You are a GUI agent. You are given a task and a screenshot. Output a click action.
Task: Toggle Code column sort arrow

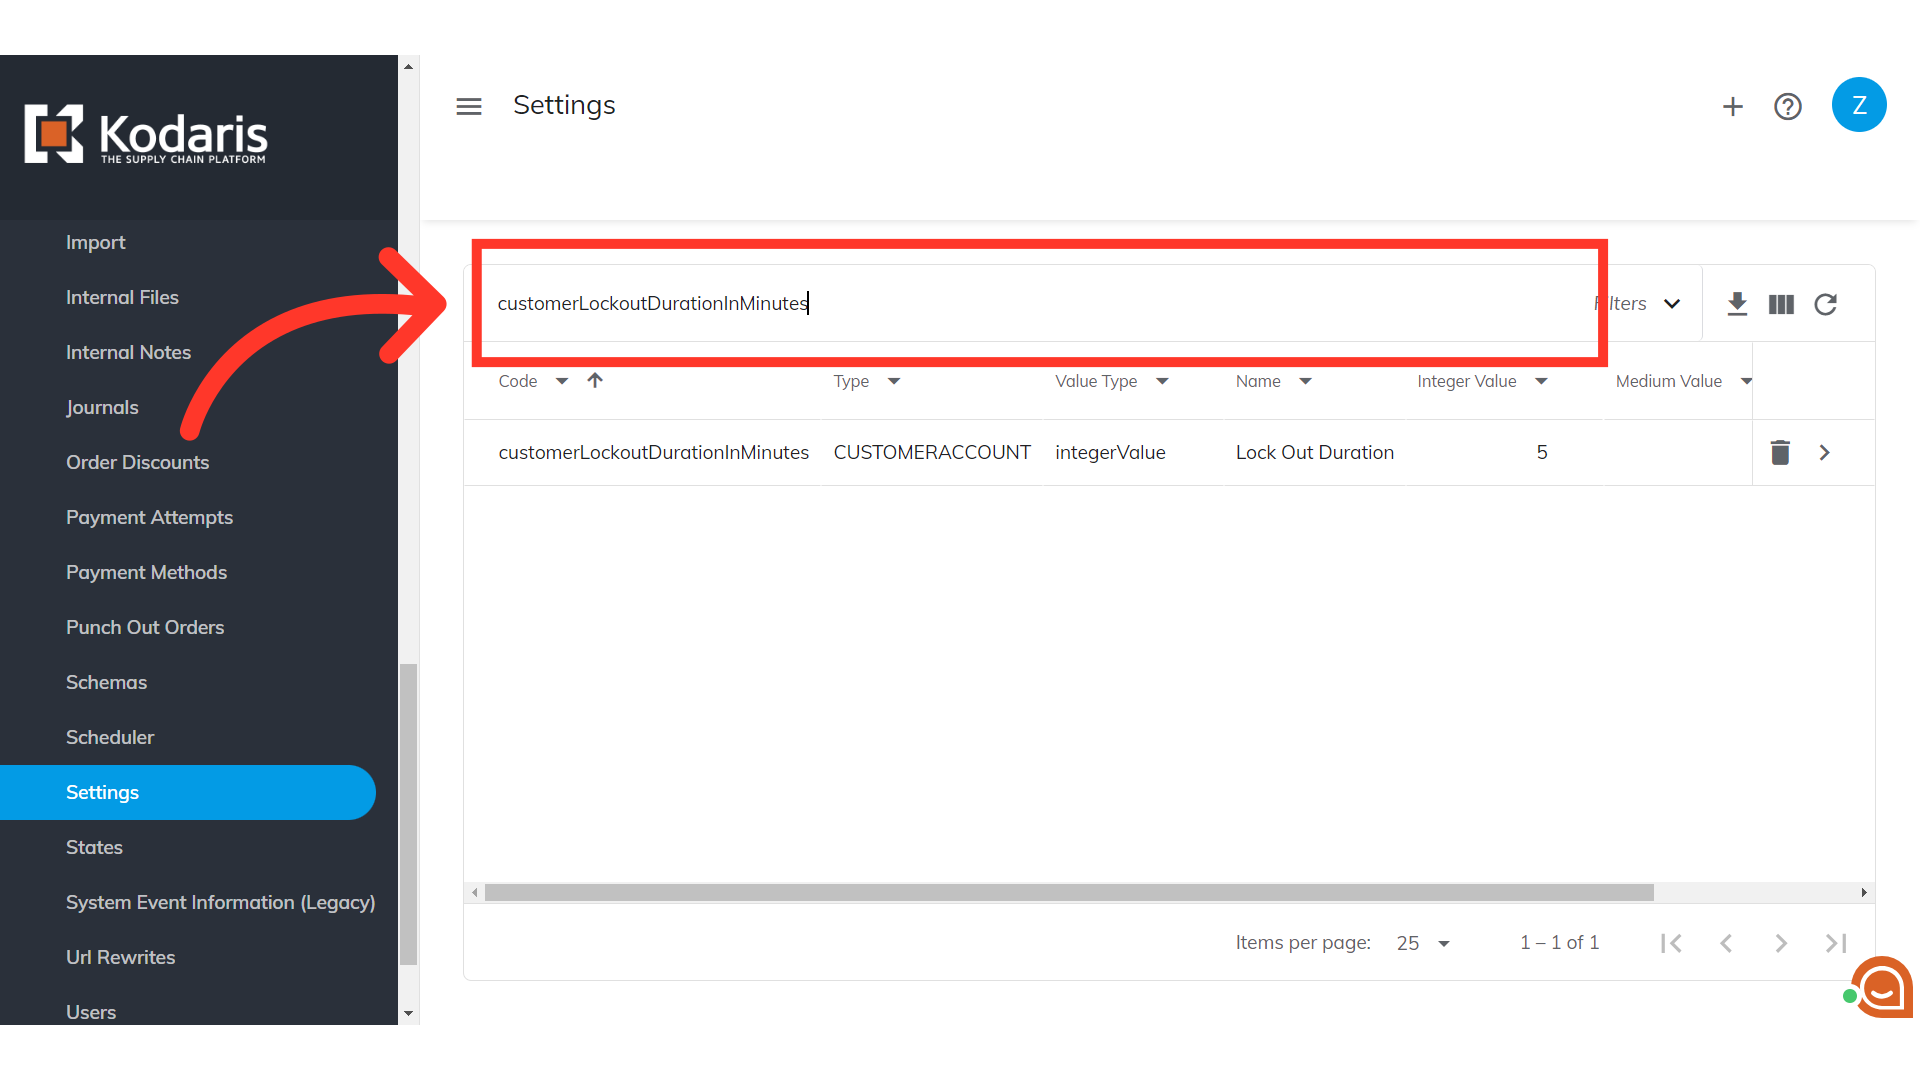click(x=595, y=381)
